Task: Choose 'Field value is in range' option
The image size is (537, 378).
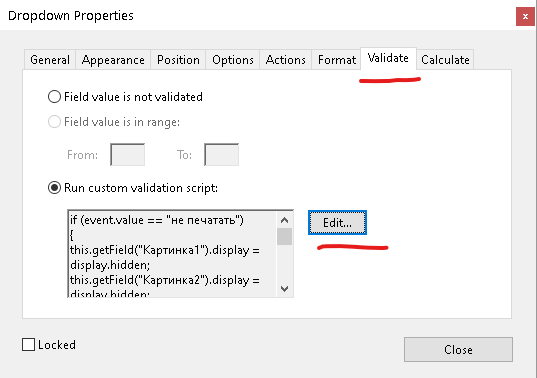Action: (x=54, y=122)
